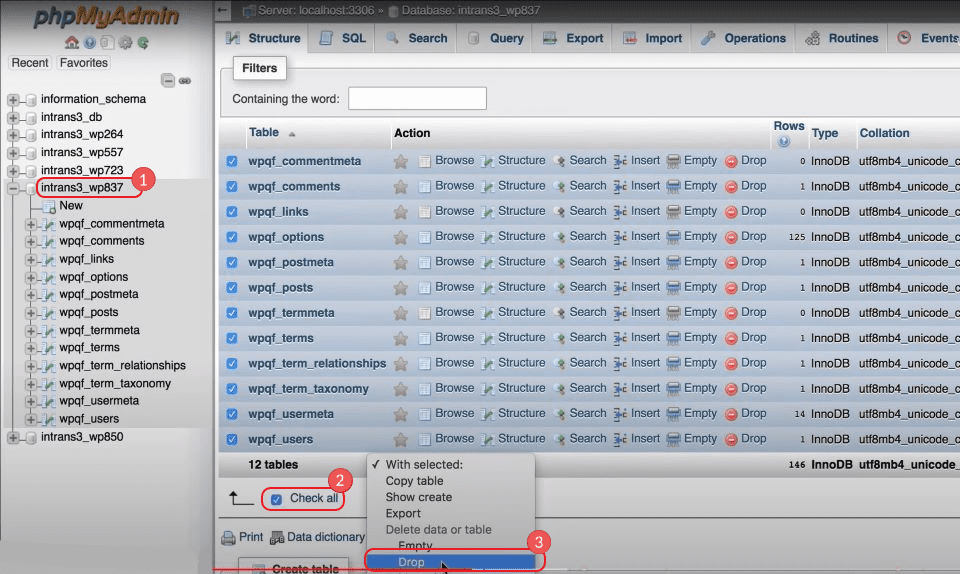Open the SQL tab
960x574 pixels.
342,38
